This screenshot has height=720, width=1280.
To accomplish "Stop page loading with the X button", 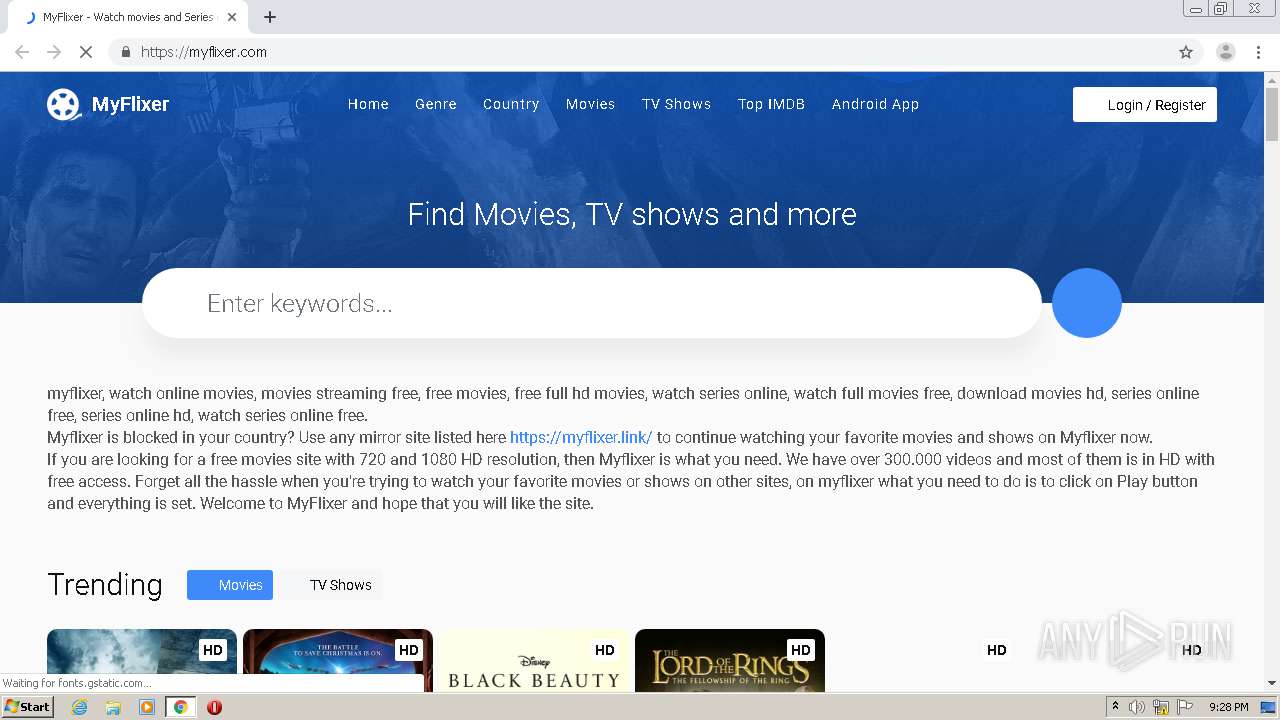I will [86, 52].
